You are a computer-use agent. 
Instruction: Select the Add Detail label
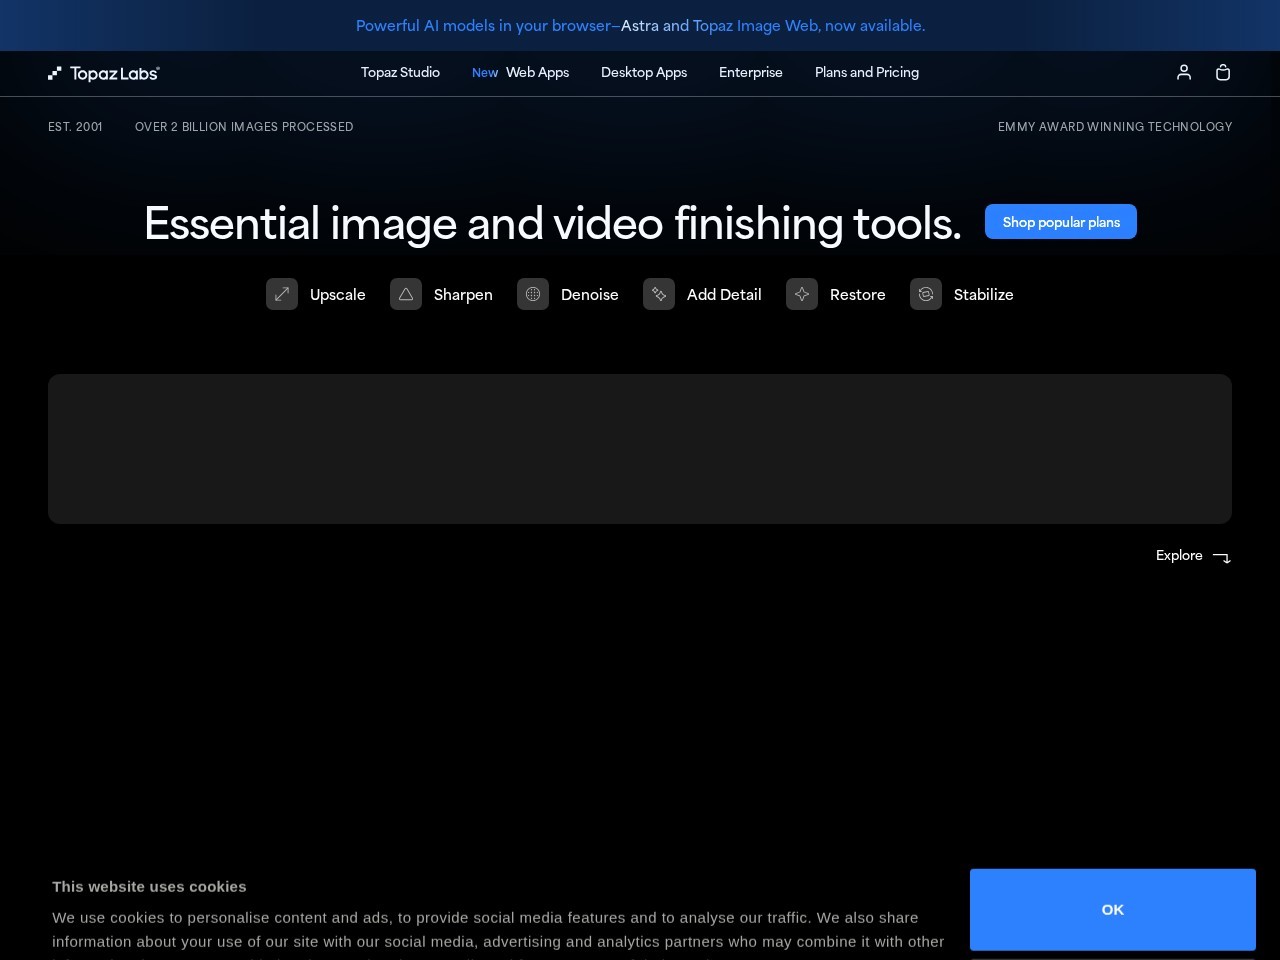click(x=724, y=294)
